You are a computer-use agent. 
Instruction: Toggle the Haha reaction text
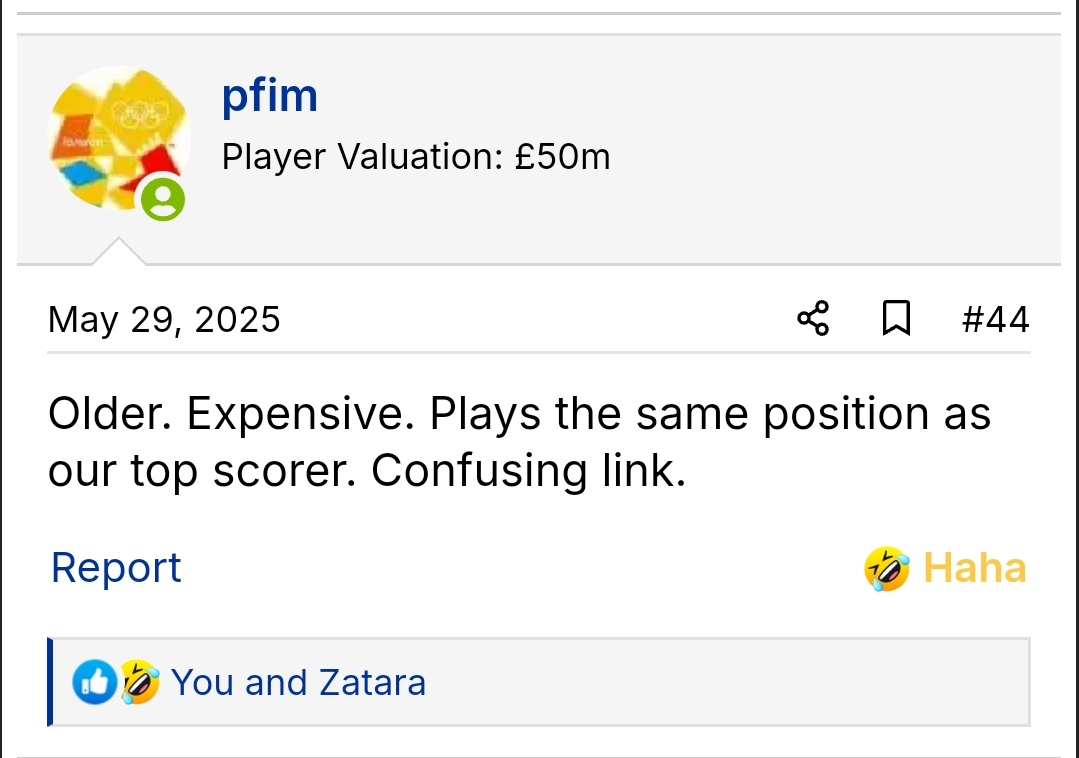[974, 568]
